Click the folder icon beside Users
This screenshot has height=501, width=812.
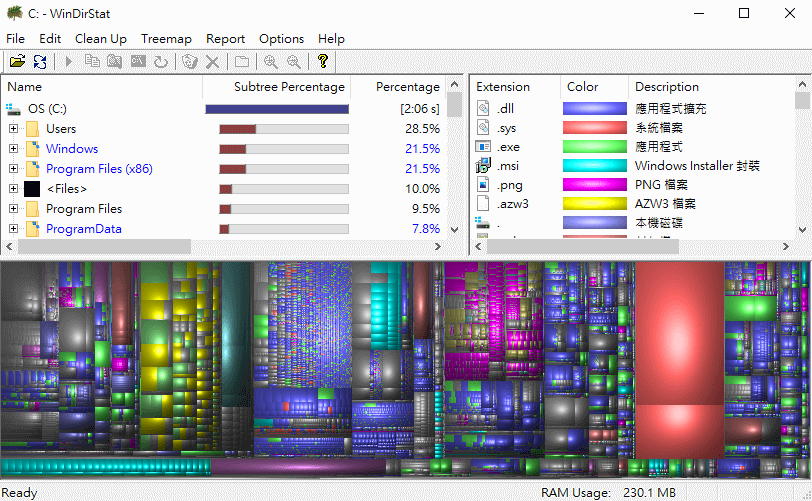point(32,128)
